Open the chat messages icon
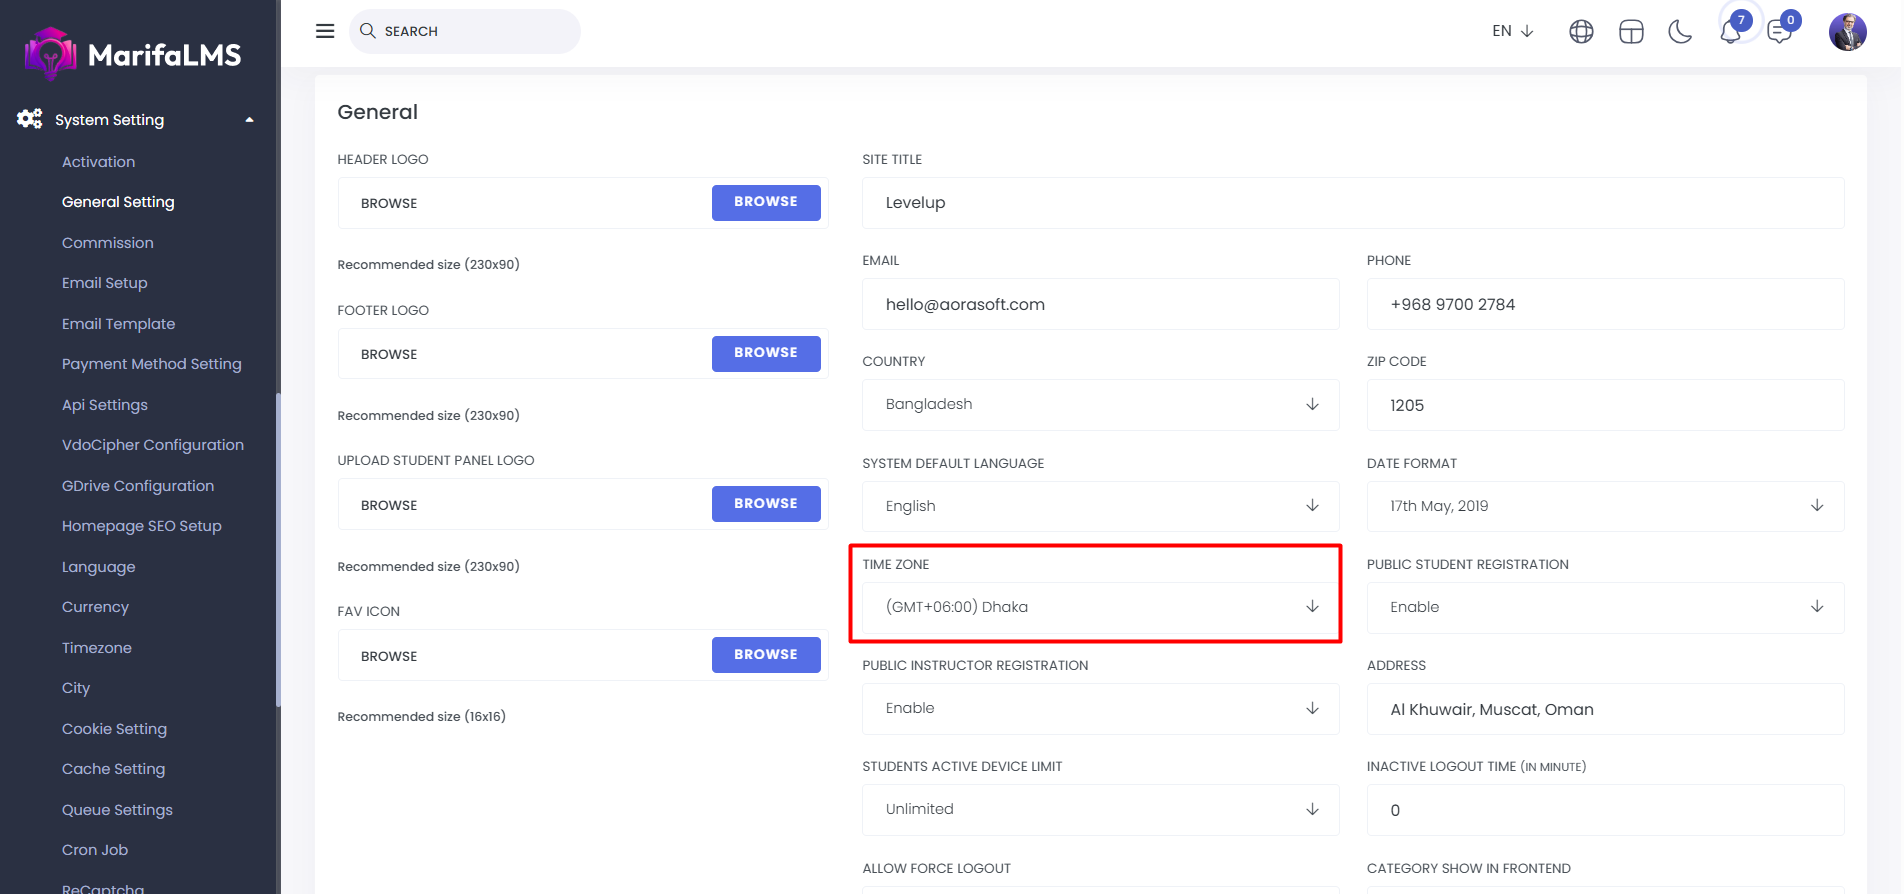The image size is (1904, 894). [x=1780, y=32]
